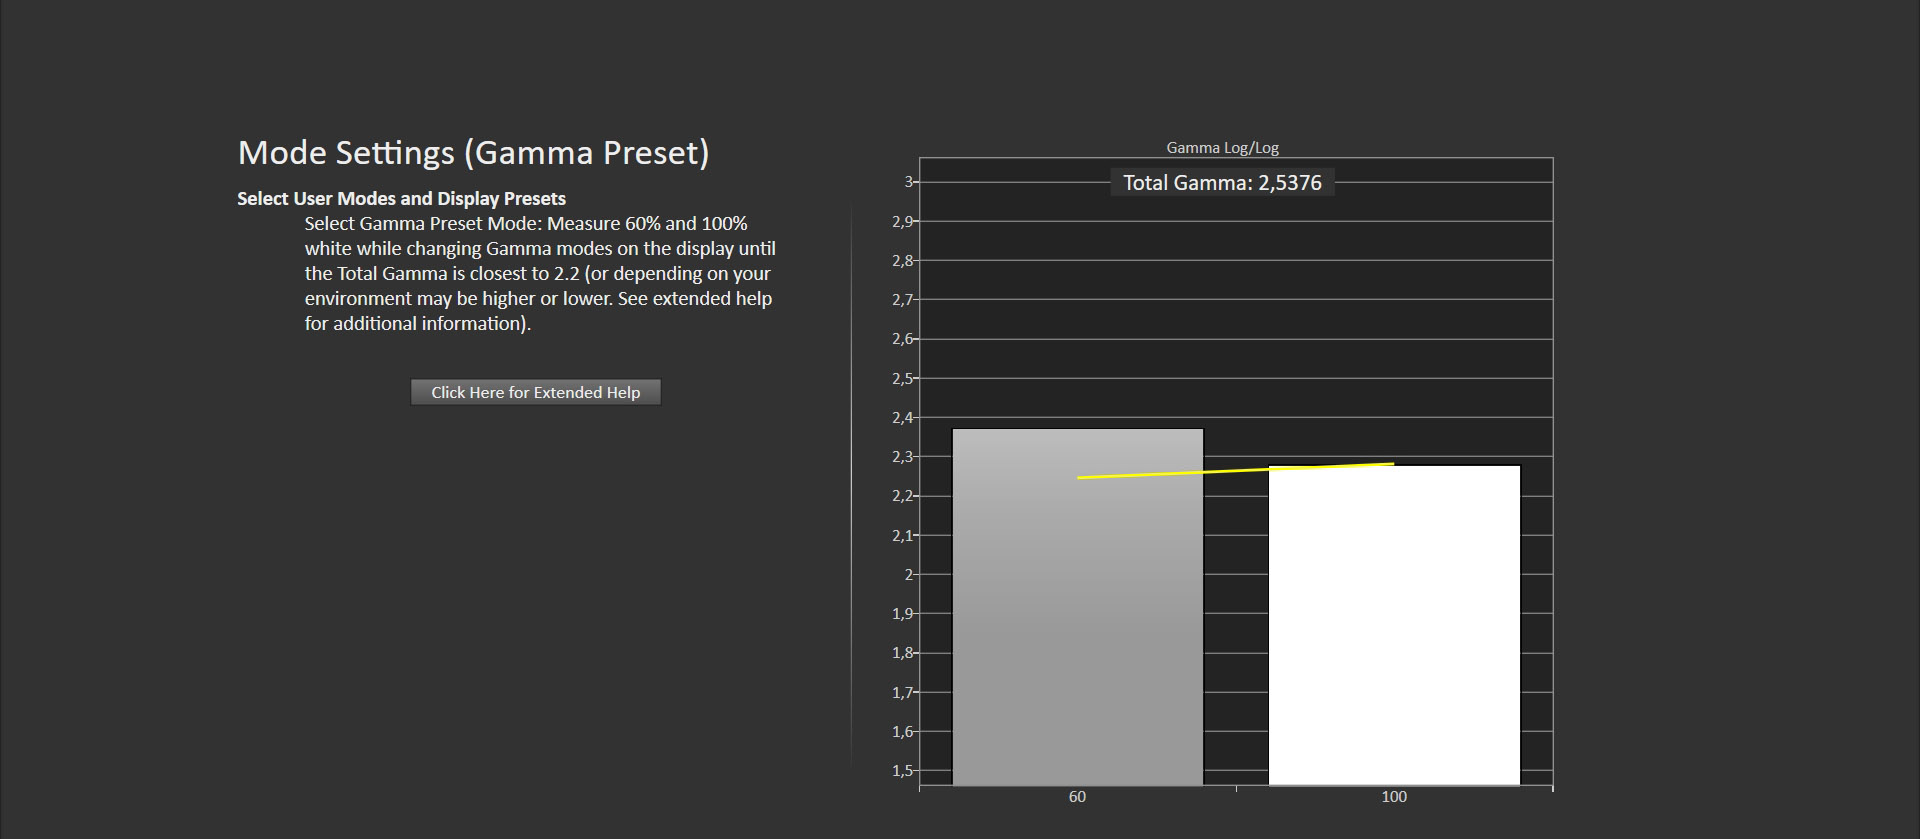Screen dimensions: 1920x839
Task: Click the 2,9 tick label on y-axis
Action: point(902,221)
